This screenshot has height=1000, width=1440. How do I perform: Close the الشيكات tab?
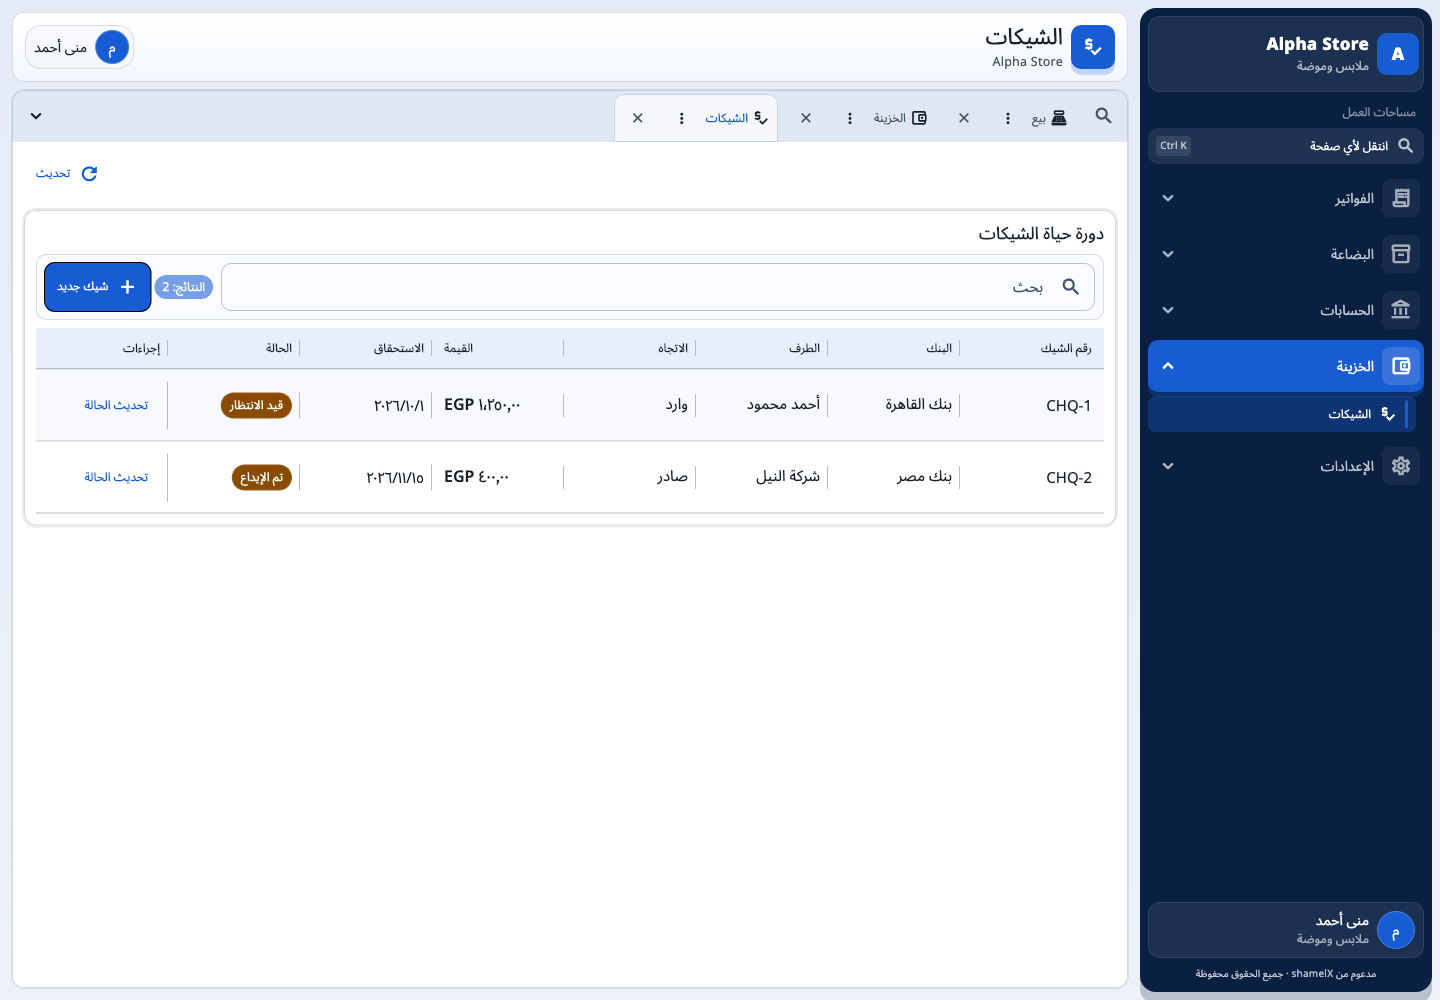click(x=638, y=118)
